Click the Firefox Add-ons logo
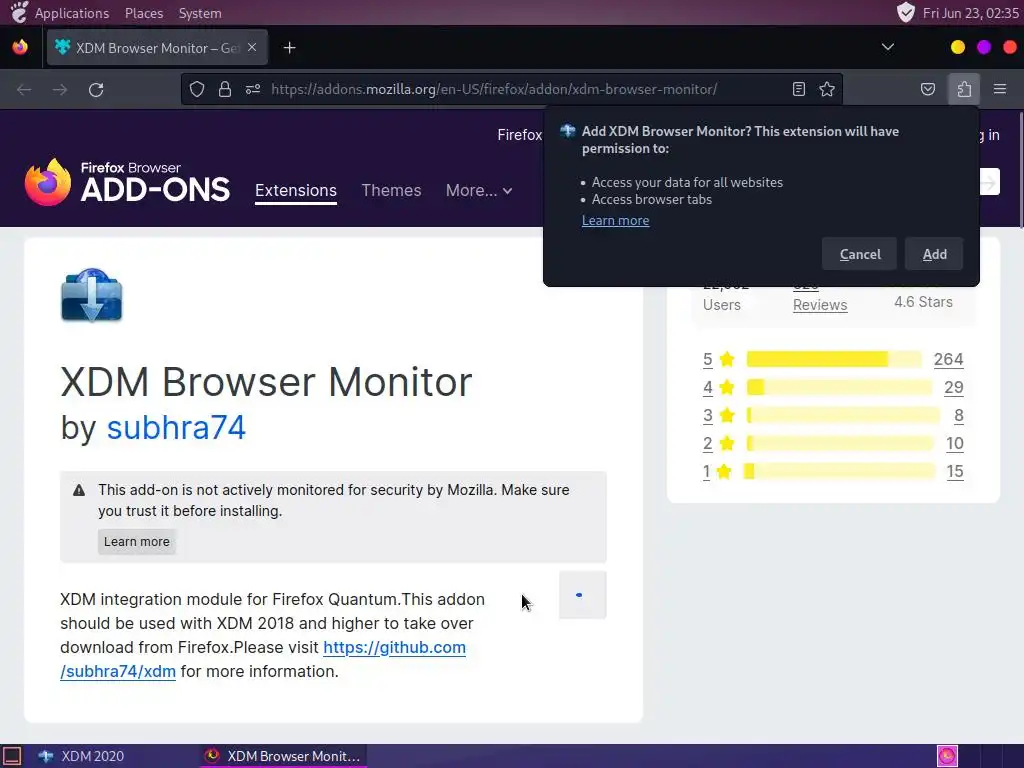Image resolution: width=1024 pixels, height=768 pixels. (127, 182)
